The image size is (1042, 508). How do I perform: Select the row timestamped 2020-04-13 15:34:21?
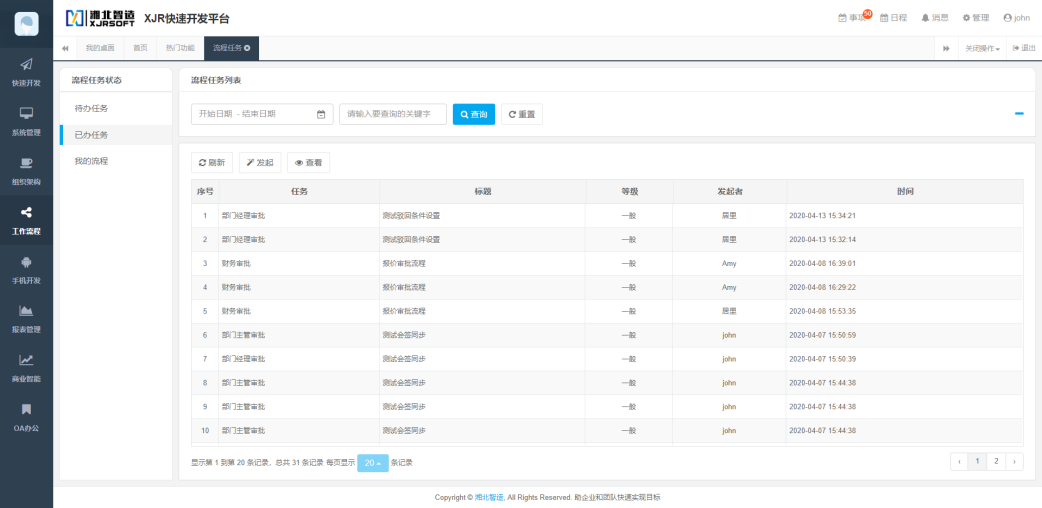point(607,215)
